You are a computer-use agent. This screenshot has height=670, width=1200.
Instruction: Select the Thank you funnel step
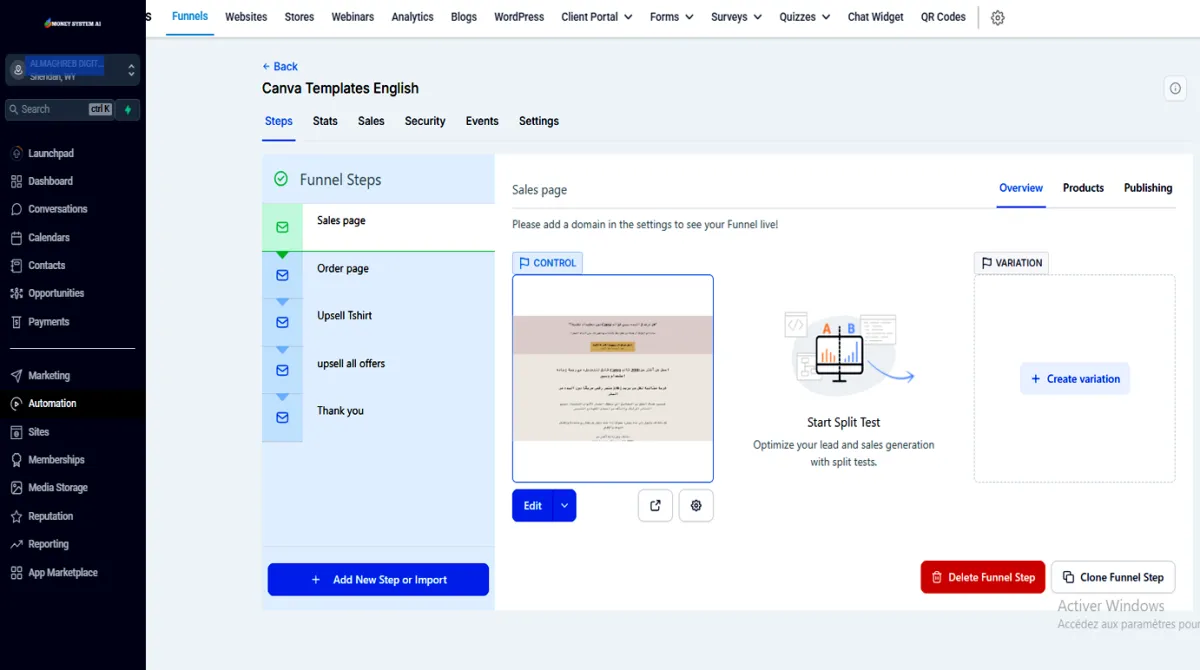pyautogui.click(x=378, y=417)
